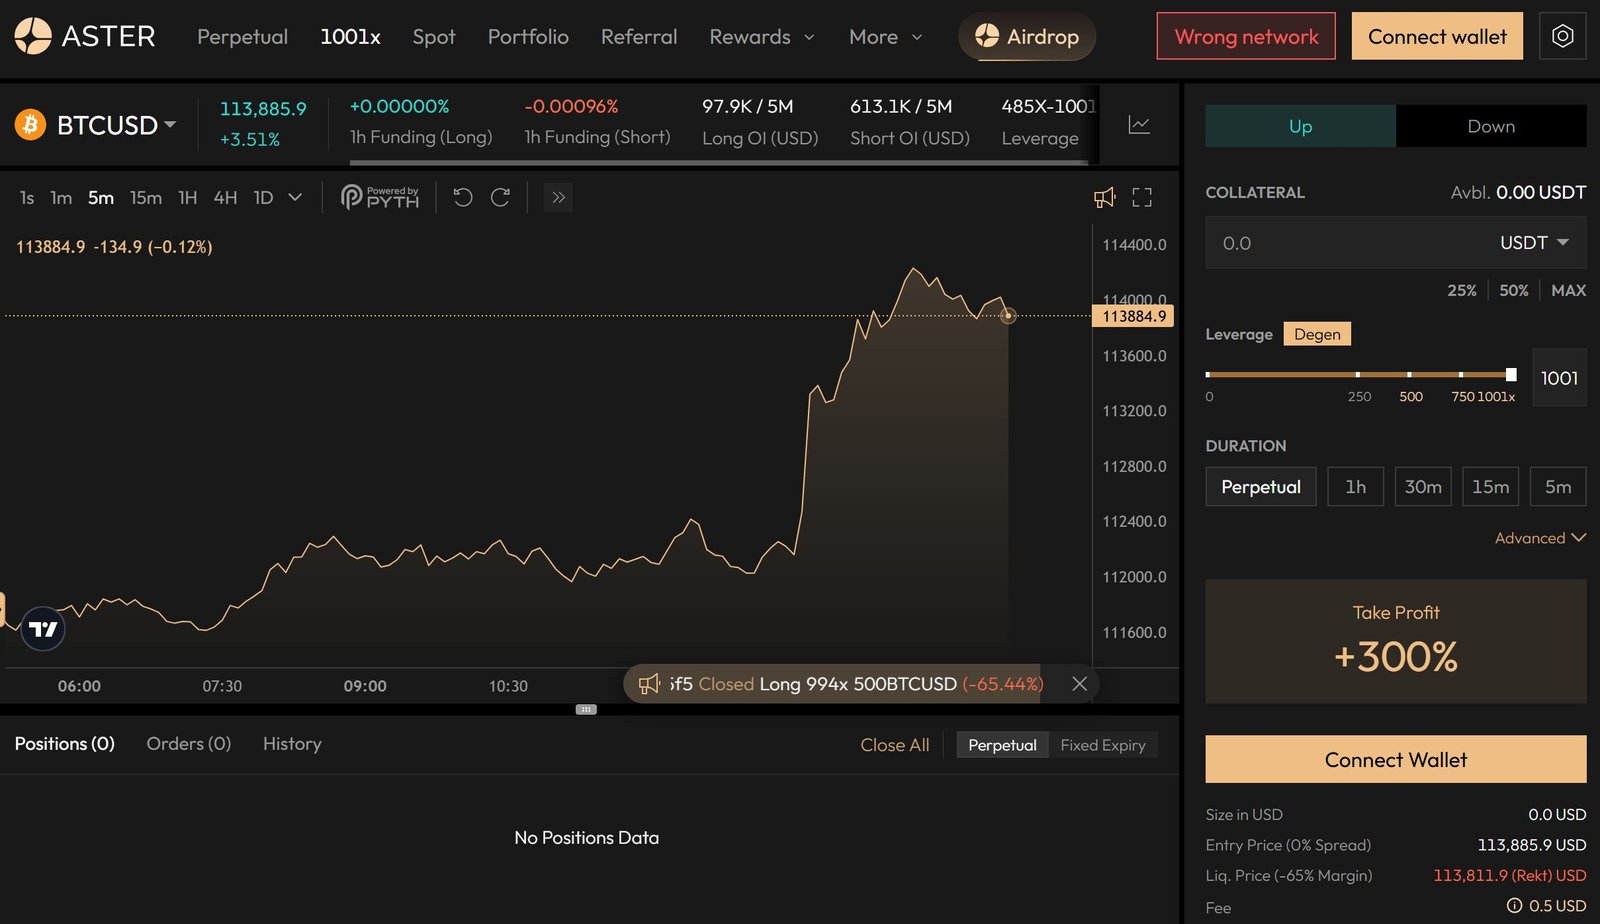Click the TradingView logo on the chart
The width and height of the screenshot is (1600, 924).
point(42,629)
